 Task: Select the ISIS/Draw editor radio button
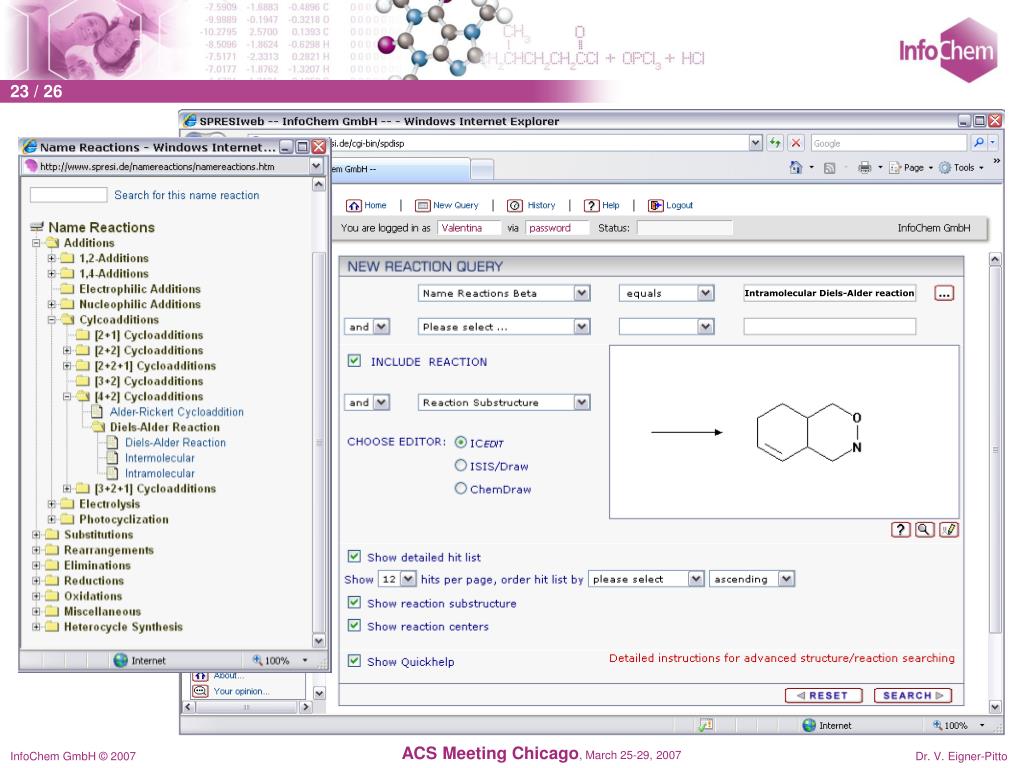(460, 465)
